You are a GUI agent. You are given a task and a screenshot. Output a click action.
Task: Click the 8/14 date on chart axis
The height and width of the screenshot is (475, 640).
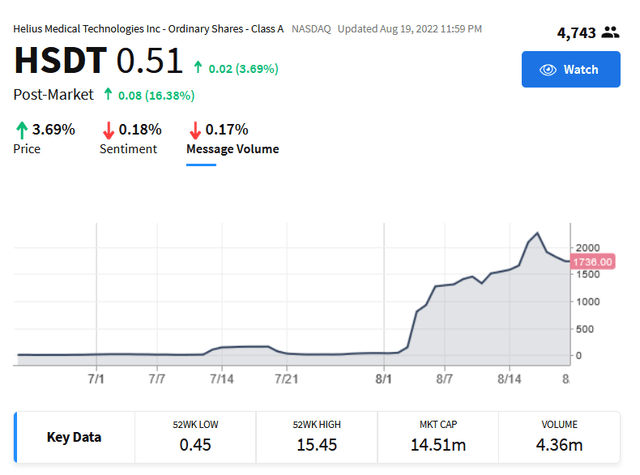(509, 379)
